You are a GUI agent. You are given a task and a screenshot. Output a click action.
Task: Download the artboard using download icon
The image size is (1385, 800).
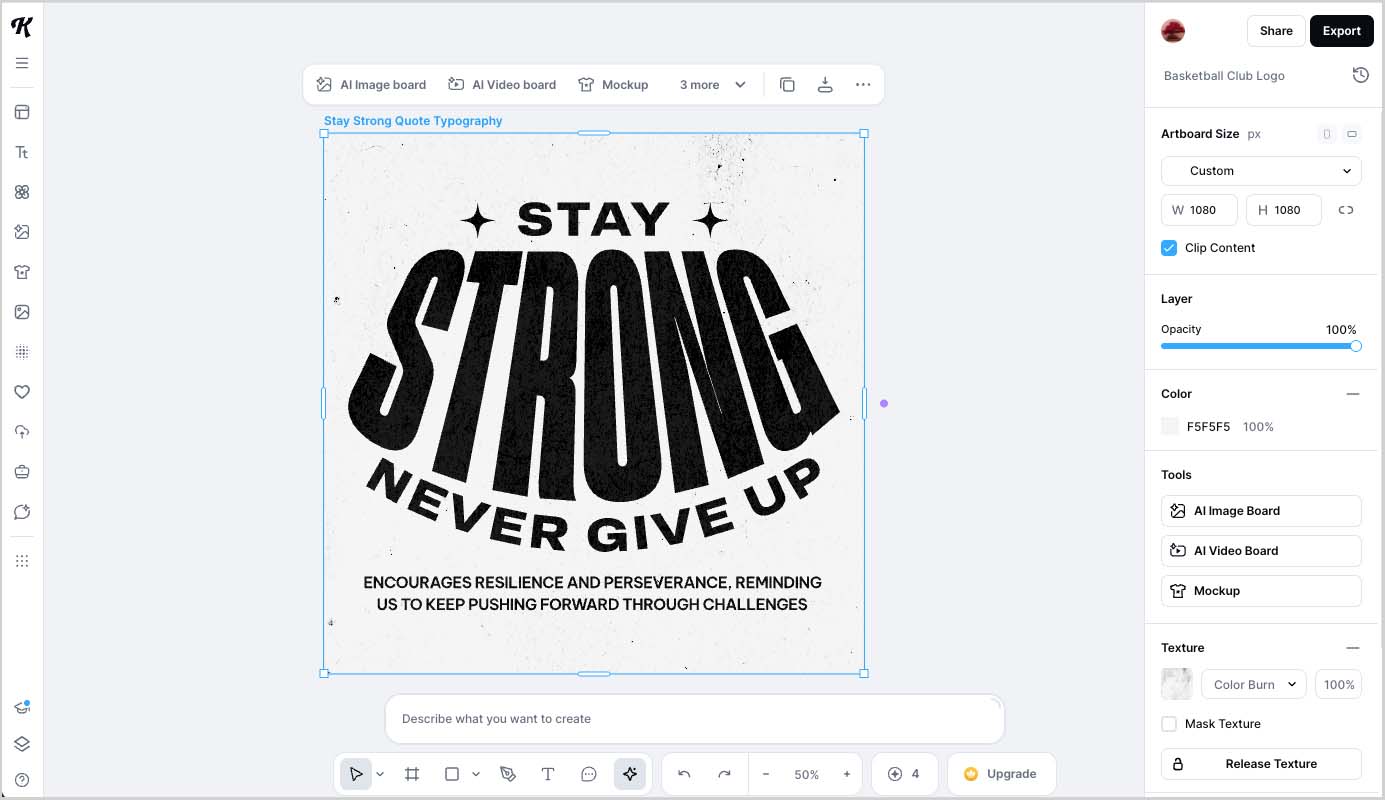pos(825,85)
